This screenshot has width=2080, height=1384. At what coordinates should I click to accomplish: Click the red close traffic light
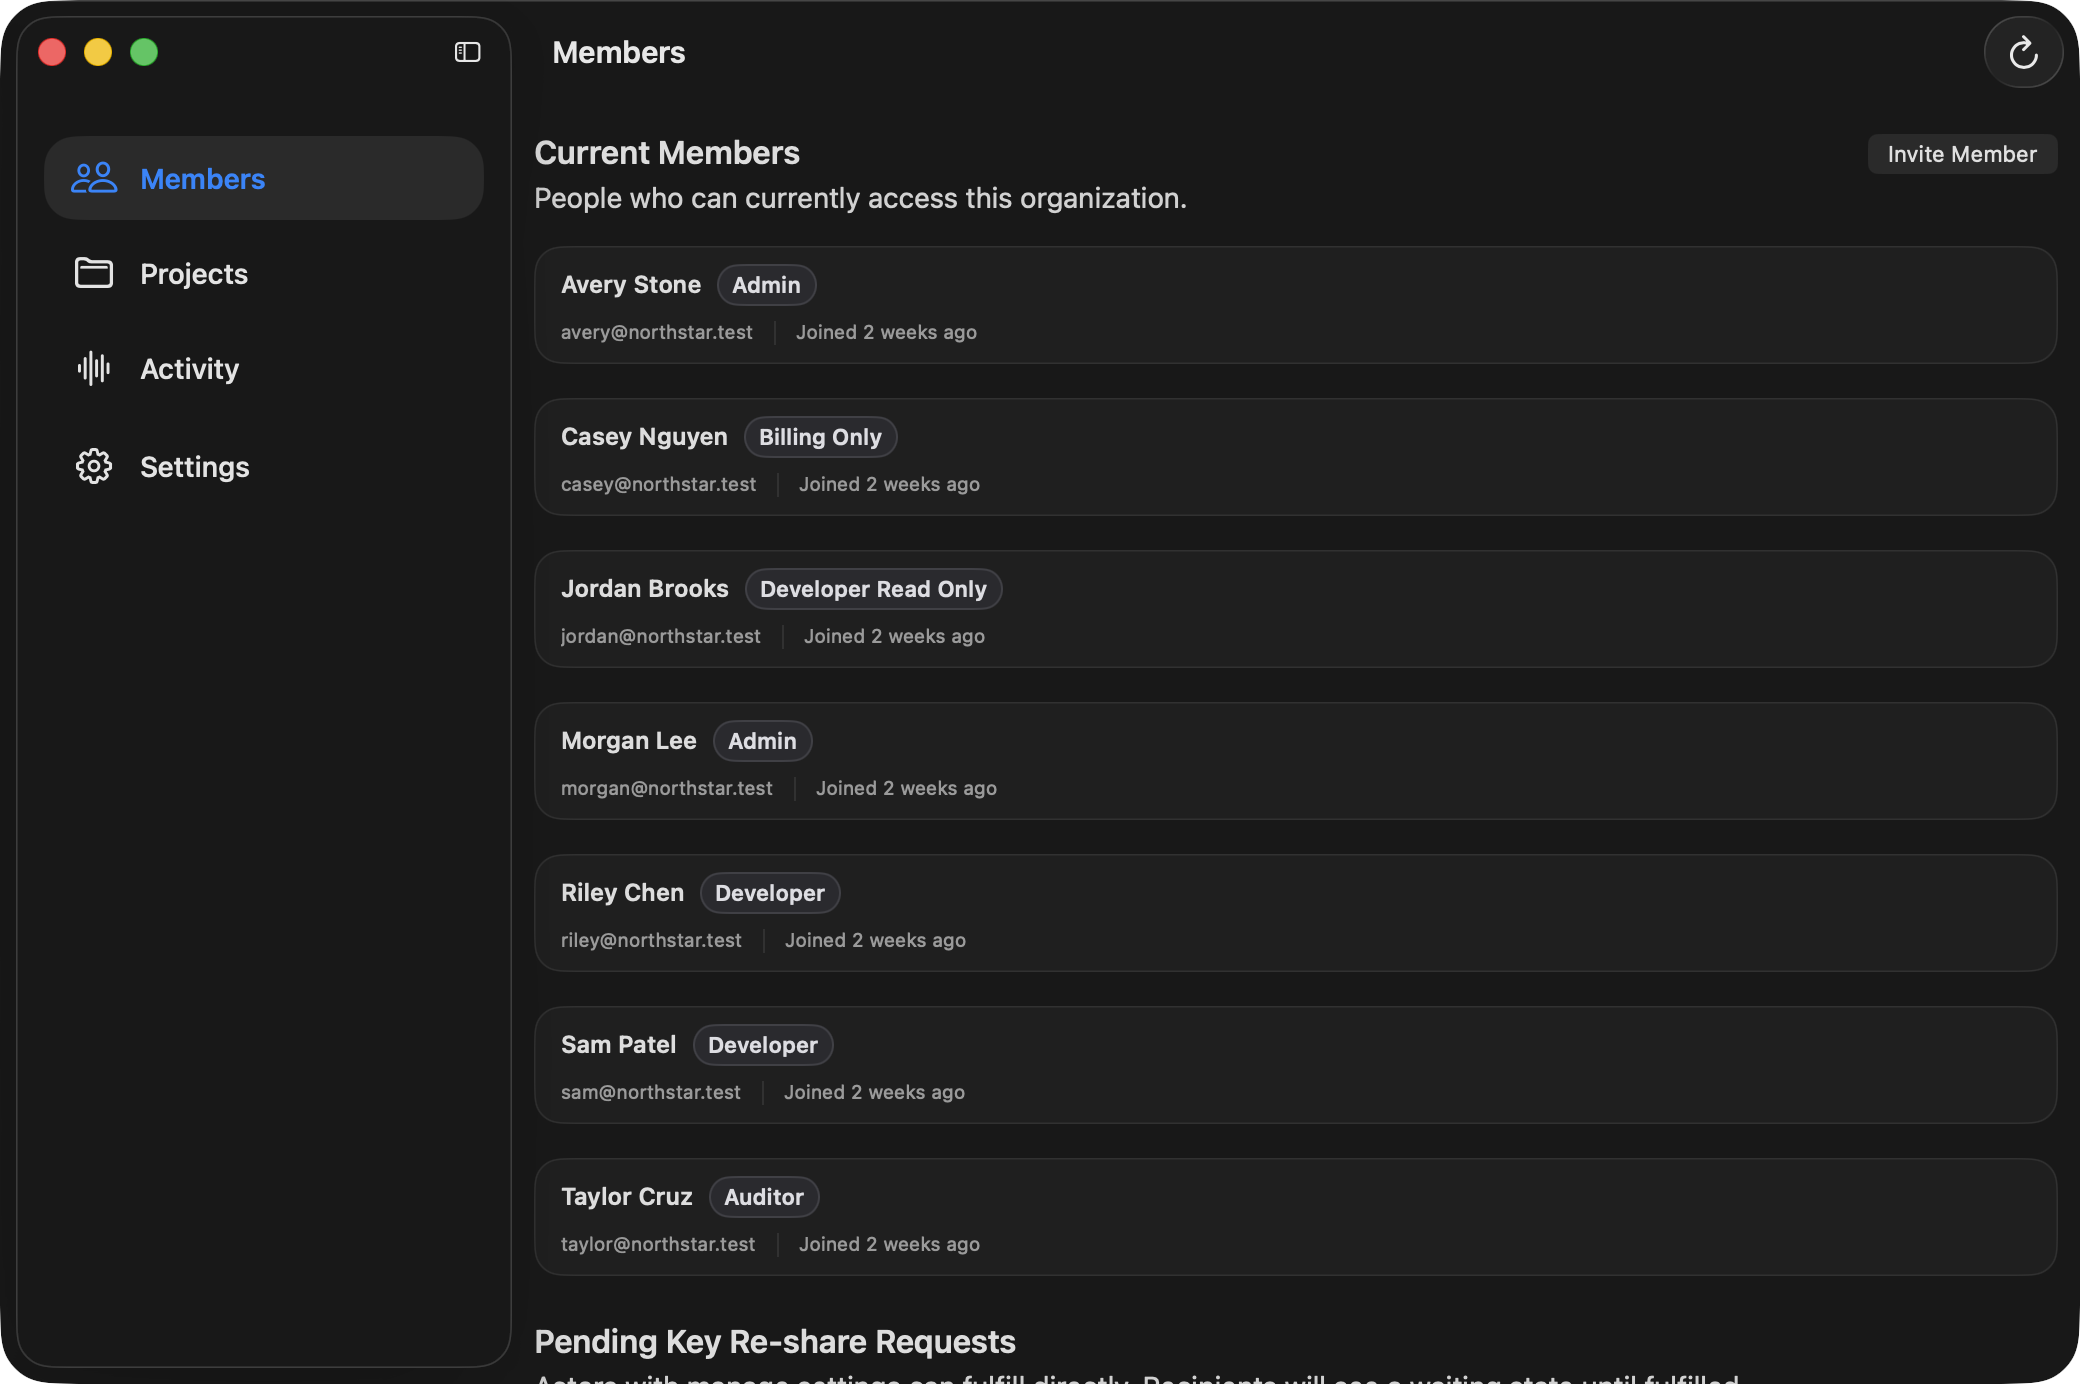coord(52,51)
